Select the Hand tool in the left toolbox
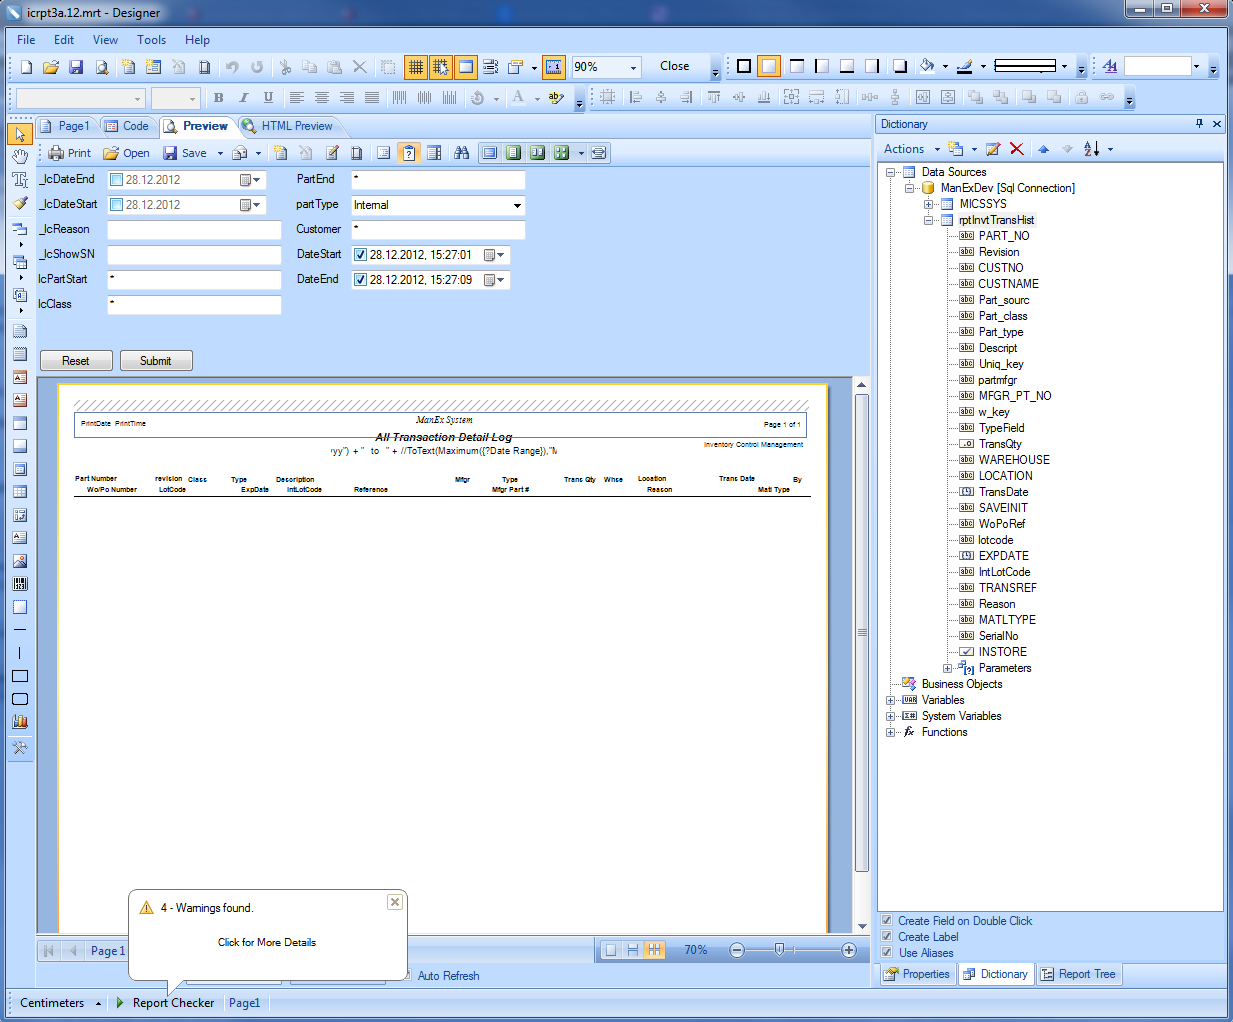This screenshot has height=1022, width=1233. coord(20,156)
